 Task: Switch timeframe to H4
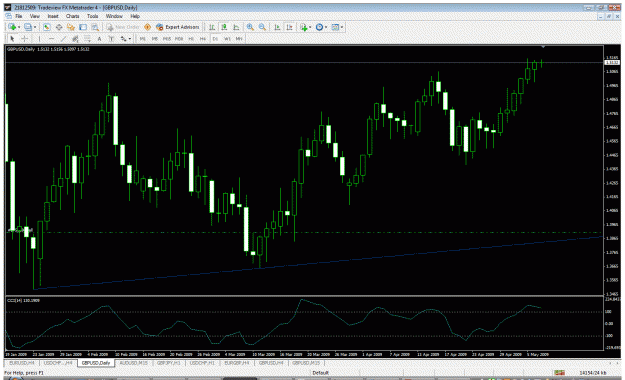click(x=203, y=39)
